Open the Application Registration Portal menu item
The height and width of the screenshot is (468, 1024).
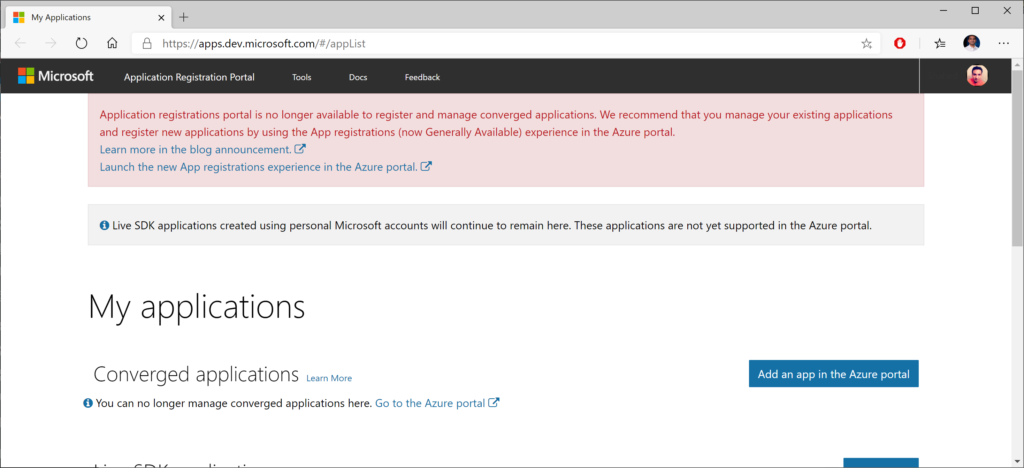point(189,77)
